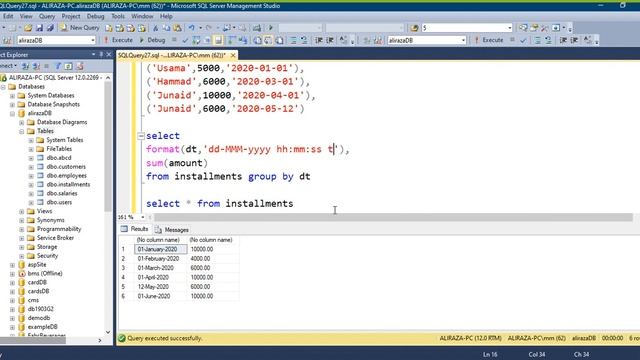This screenshot has height=360, width=640.
Task: Expand the System Databases node
Action: [12, 96]
